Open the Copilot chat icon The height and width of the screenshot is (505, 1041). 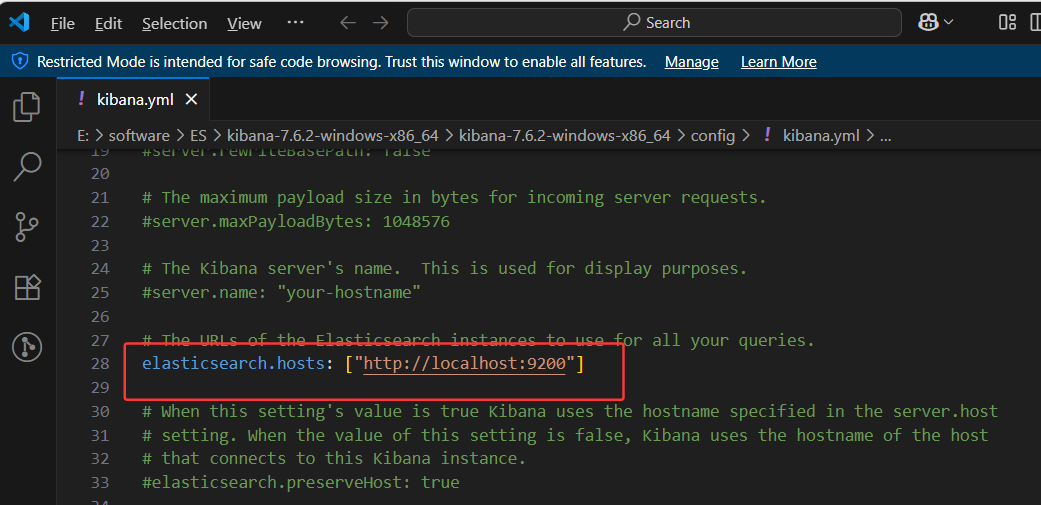(927, 23)
